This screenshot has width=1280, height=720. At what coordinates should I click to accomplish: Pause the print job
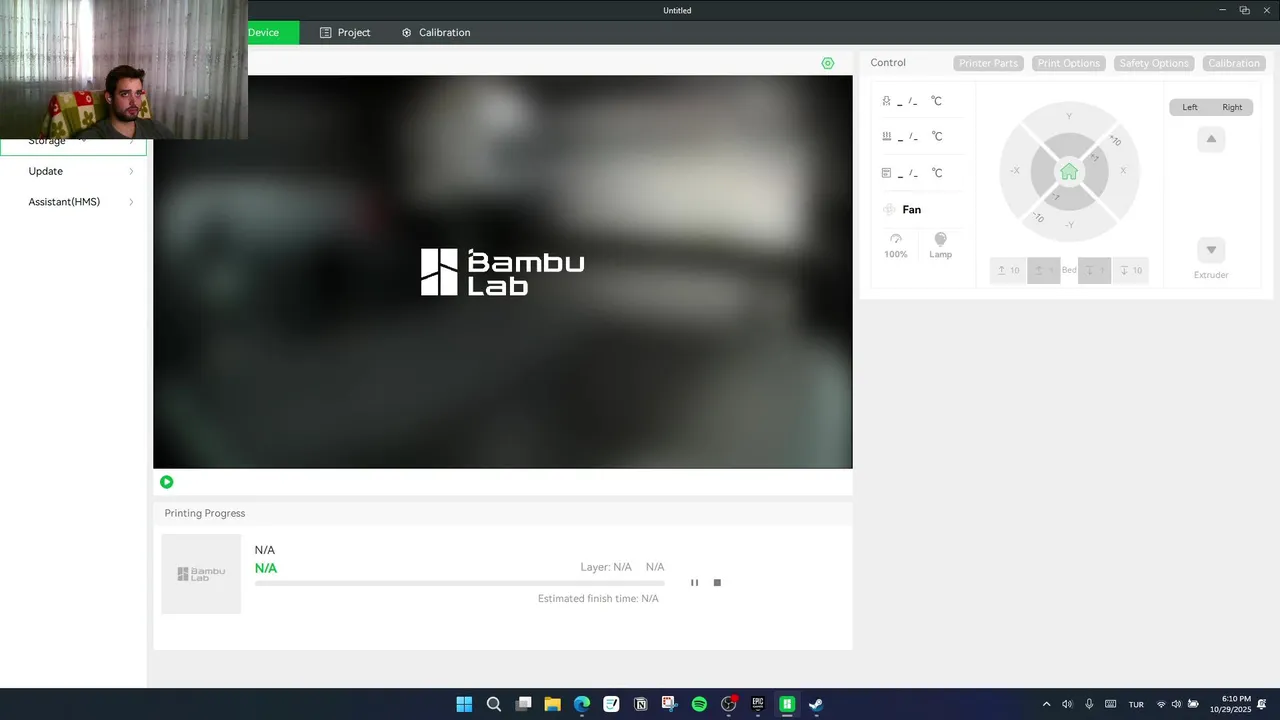pos(694,582)
